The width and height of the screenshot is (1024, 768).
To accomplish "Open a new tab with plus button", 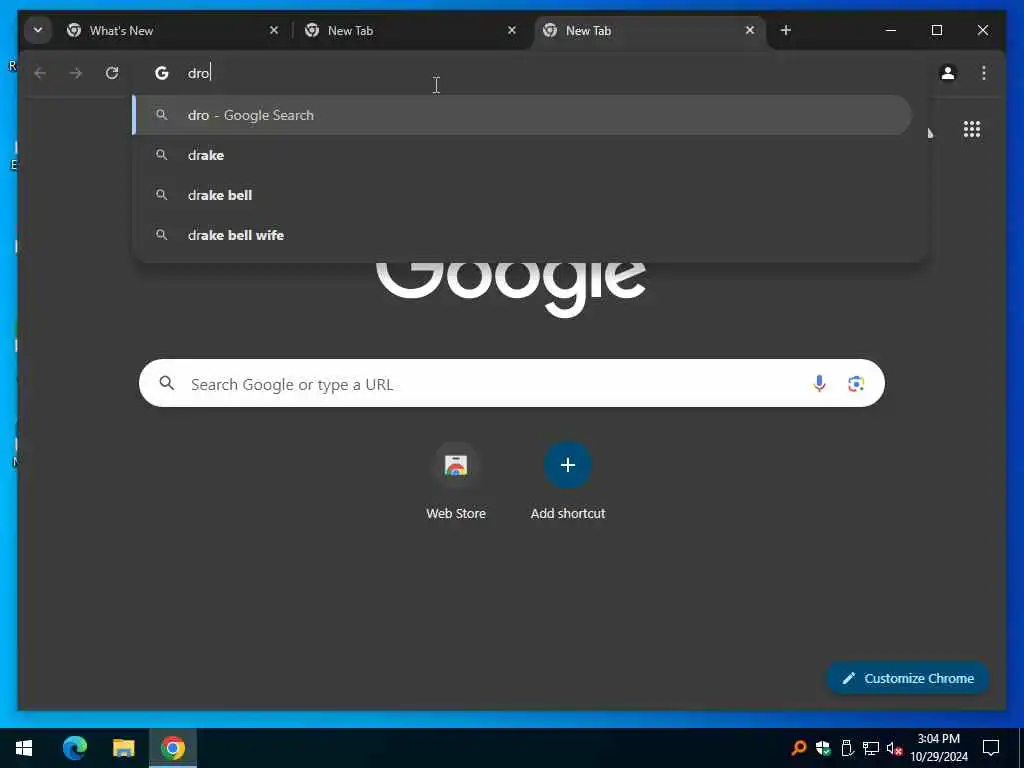I will point(786,30).
